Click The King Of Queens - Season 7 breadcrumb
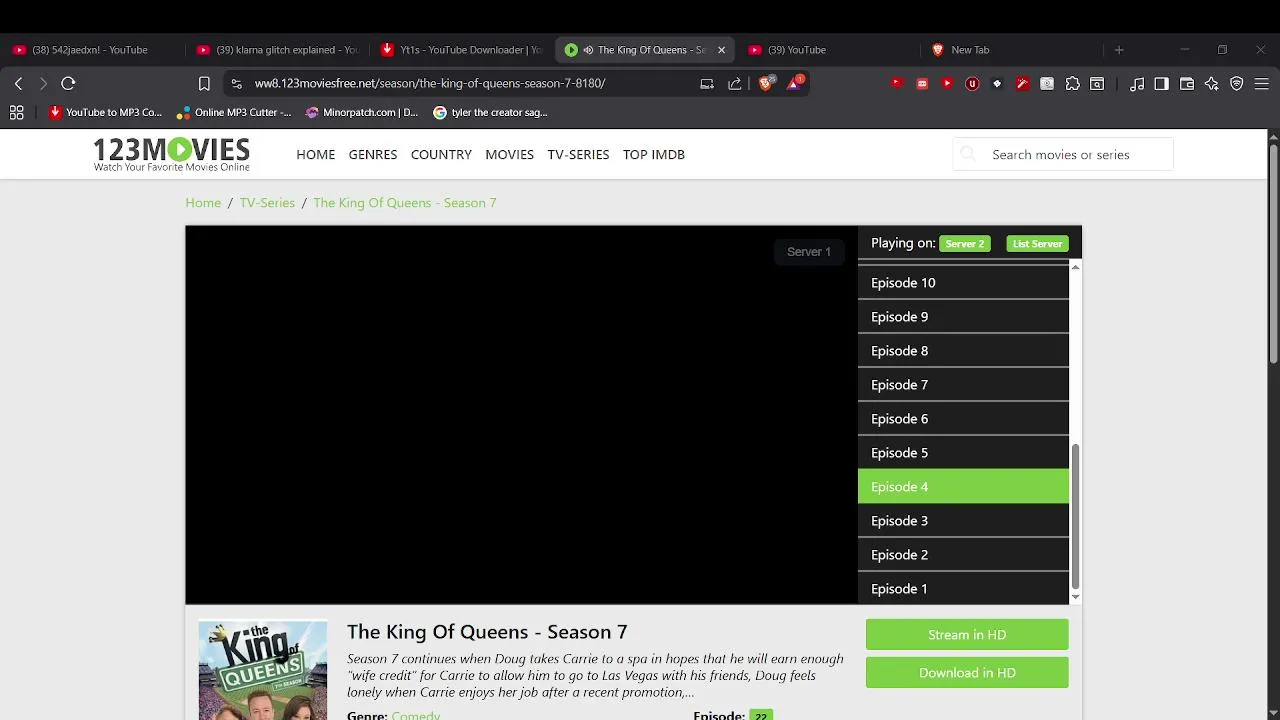Viewport: 1280px width, 720px height. coord(405,202)
